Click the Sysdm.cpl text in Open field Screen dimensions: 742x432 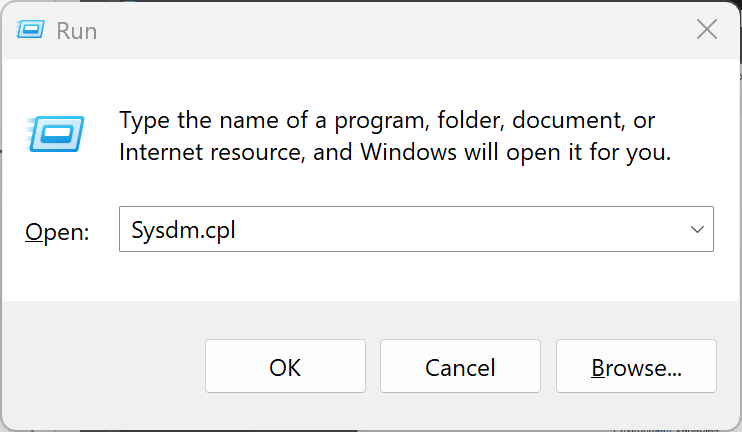tap(183, 230)
